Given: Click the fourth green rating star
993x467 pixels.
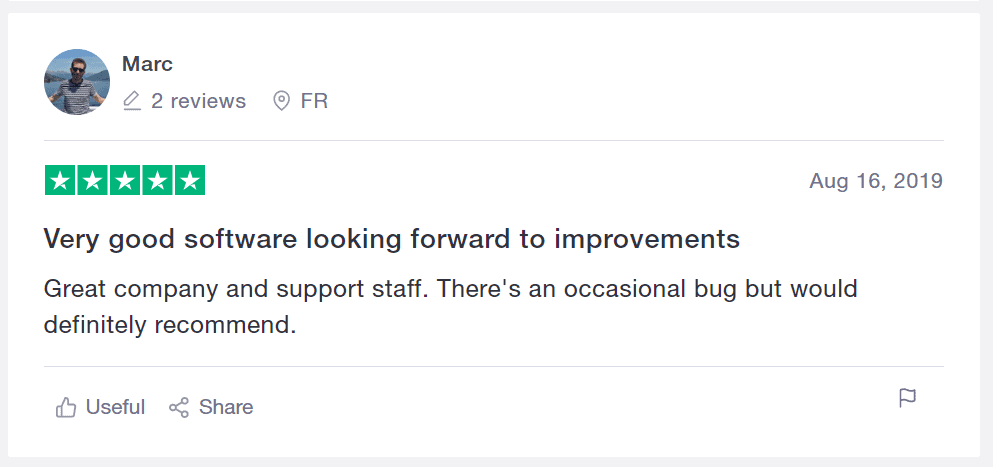Looking at the screenshot, I should pos(157,180).
